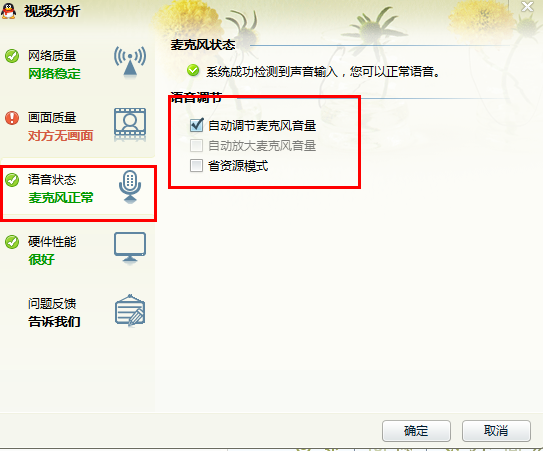The height and width of the screenshot is (451, 543).
Task: Click the computer monitor hardware icon
Action: [130, 248]
